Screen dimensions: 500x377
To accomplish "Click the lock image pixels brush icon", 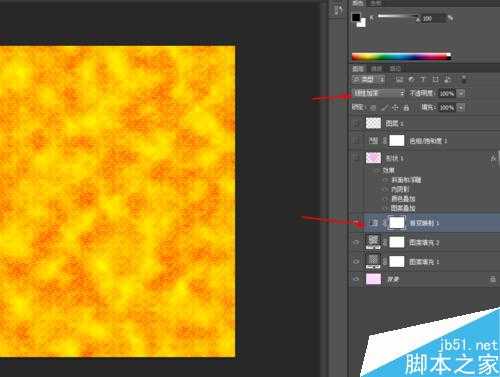I will coord(384,108).
